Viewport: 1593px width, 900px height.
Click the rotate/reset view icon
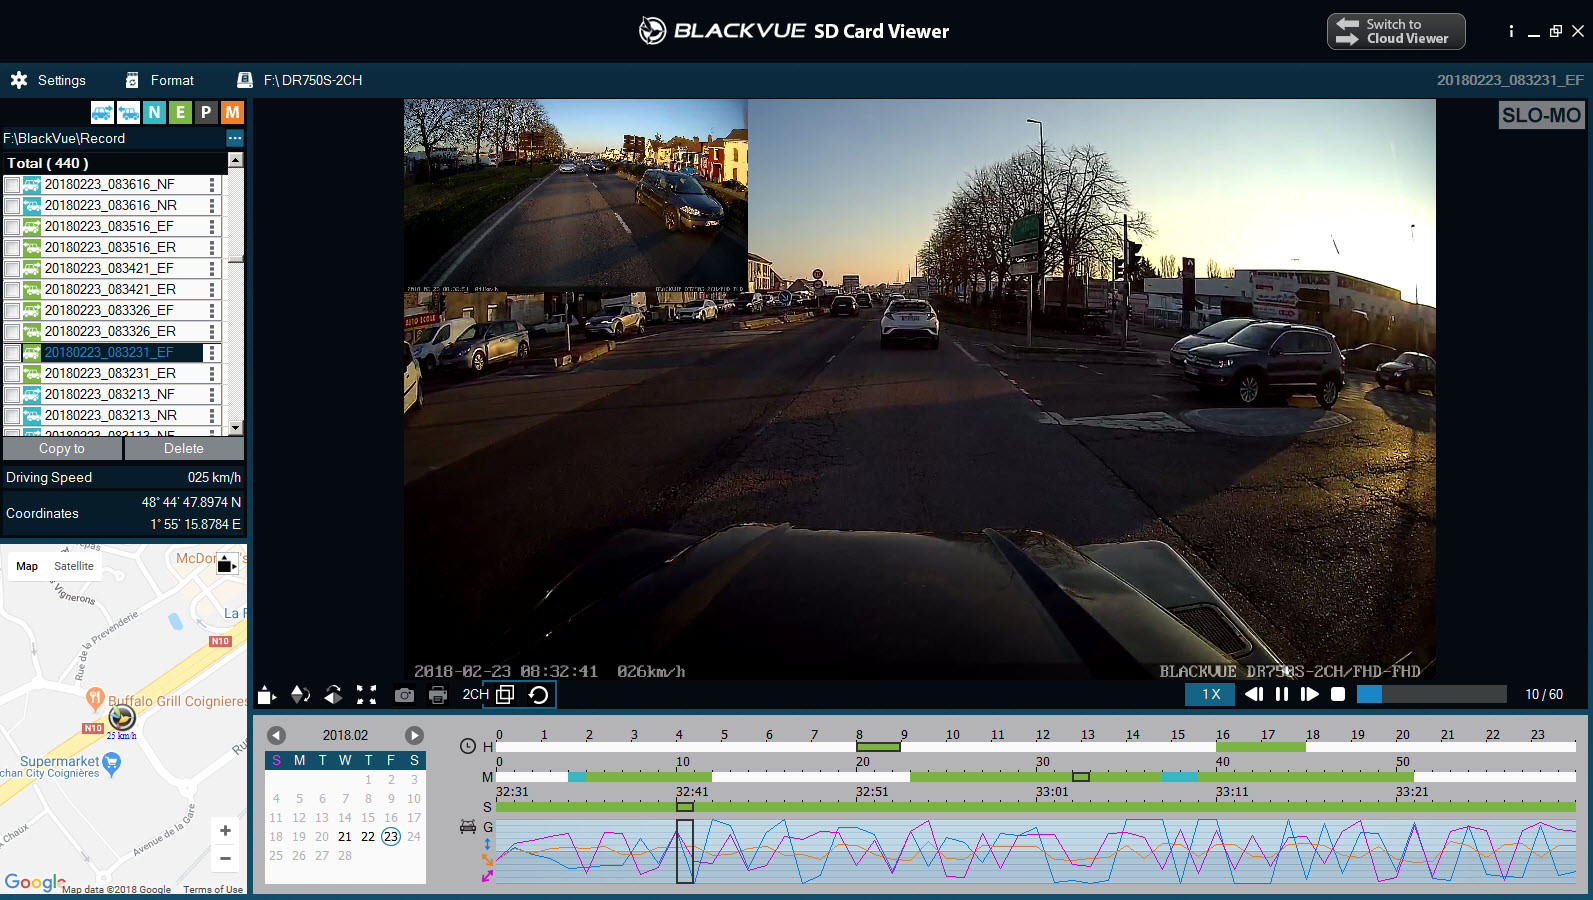click(x=538, y=695)
